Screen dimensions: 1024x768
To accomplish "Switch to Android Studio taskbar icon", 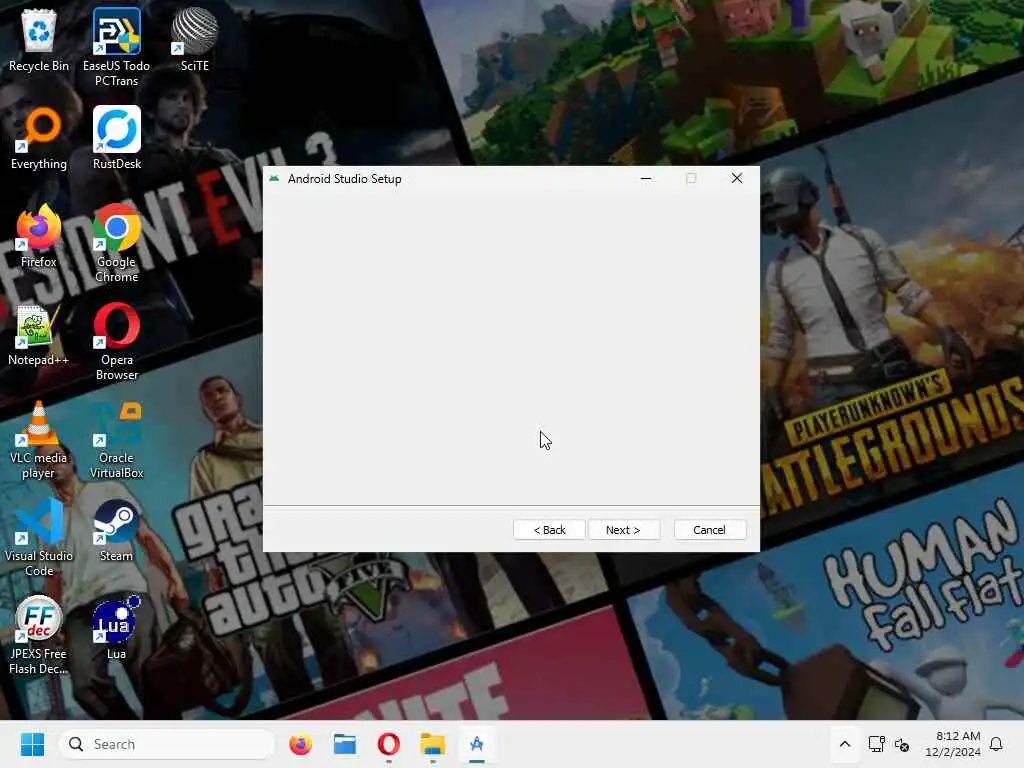I will tap(477, 744).
